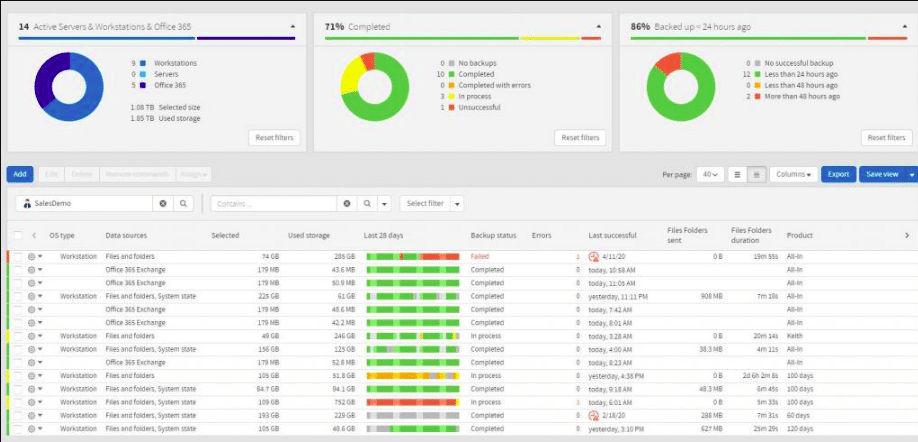This screenshot has height=442, width=918.
Task: Open gear menu for row using 61 GB
Action: pos(35,296)
